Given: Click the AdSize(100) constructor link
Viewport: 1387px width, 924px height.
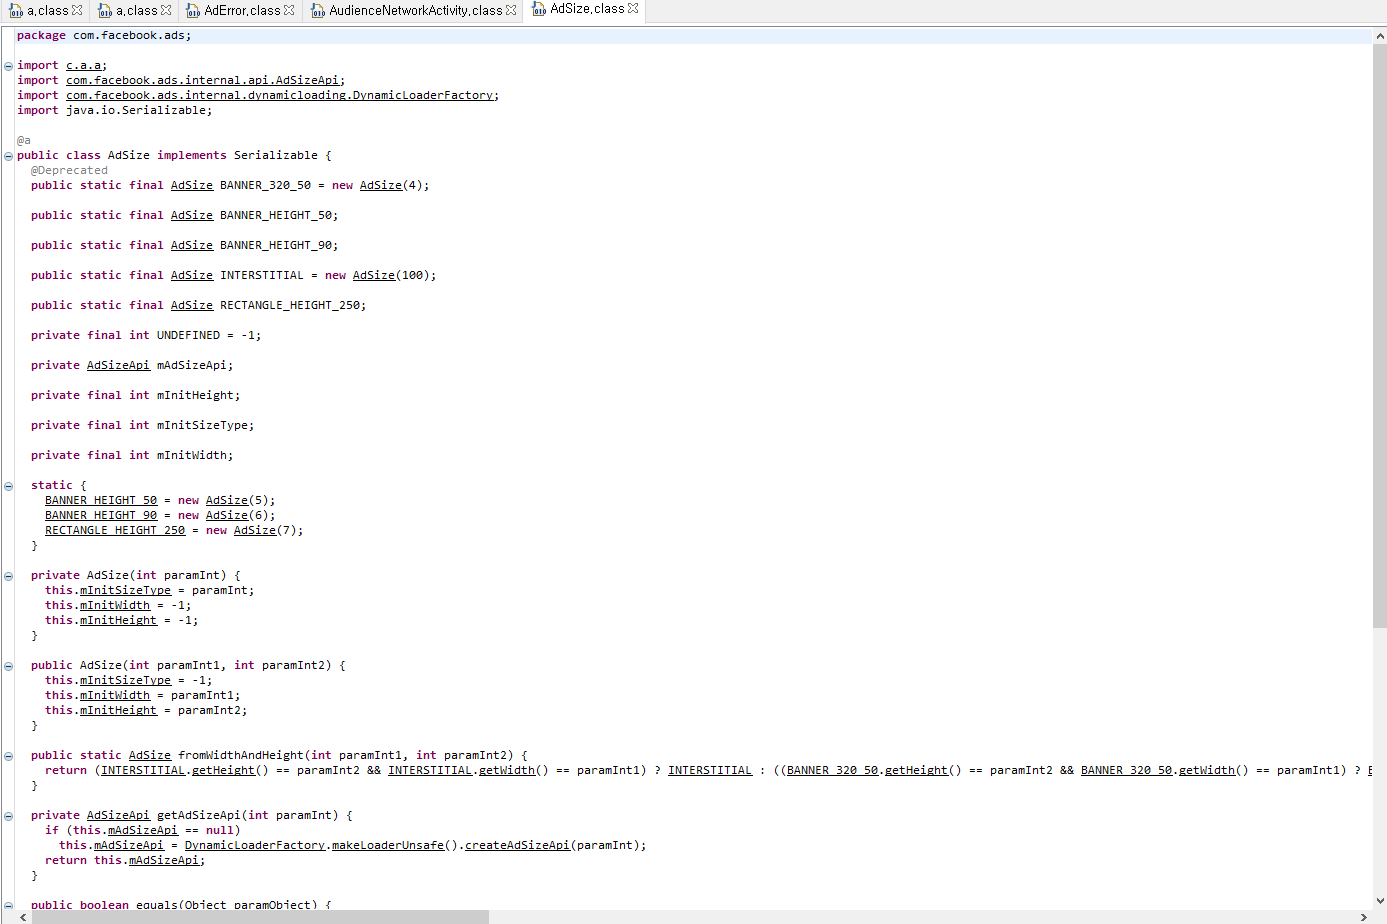Looking at the screenshot, I should [374, 276].
